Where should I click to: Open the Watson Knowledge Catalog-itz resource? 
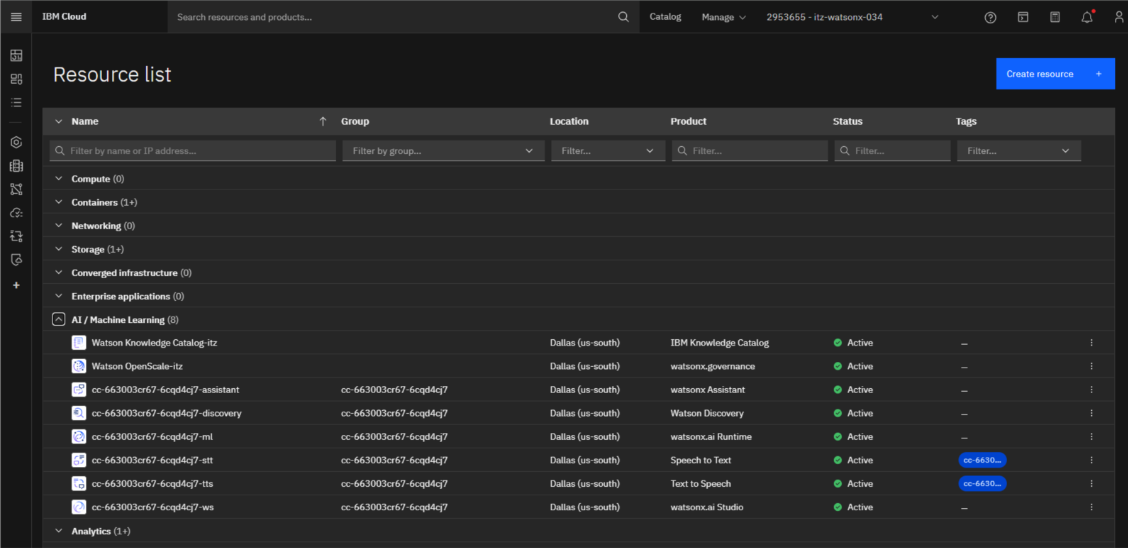(x=154, y=343)
